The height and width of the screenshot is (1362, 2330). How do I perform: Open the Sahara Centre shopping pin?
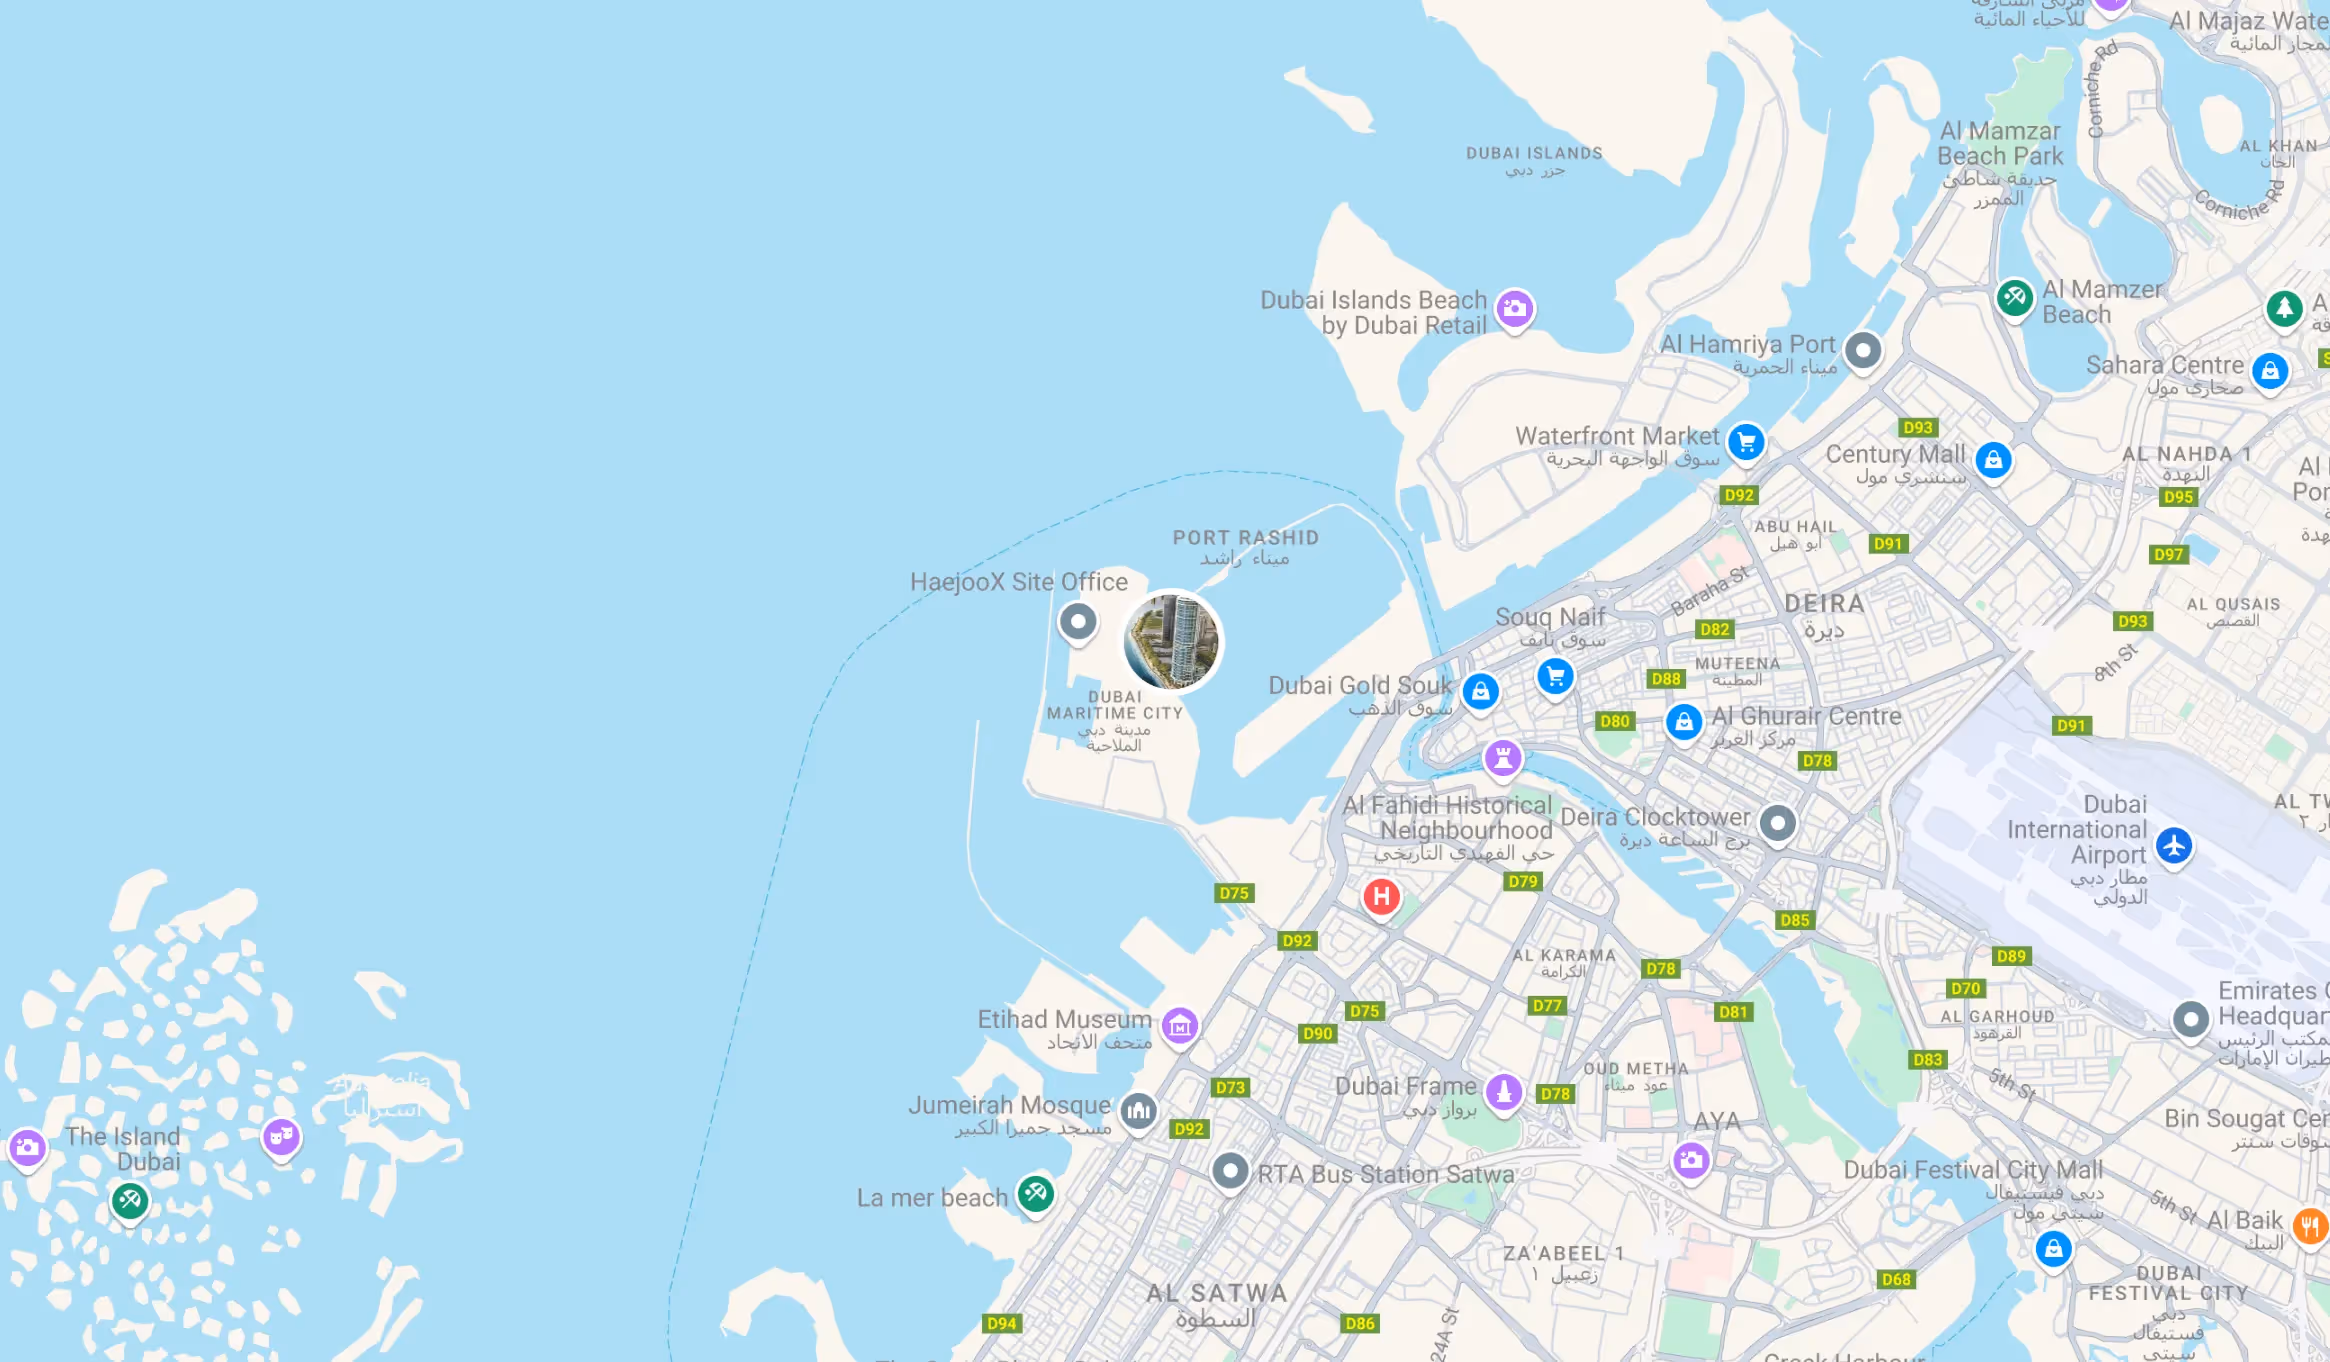(2270, 372)
